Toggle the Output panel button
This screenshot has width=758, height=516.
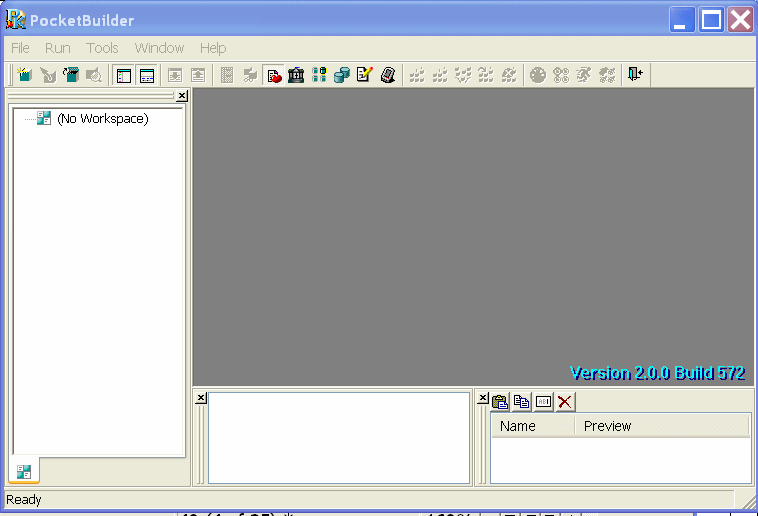pyautogui.click(x=146, y=75)
